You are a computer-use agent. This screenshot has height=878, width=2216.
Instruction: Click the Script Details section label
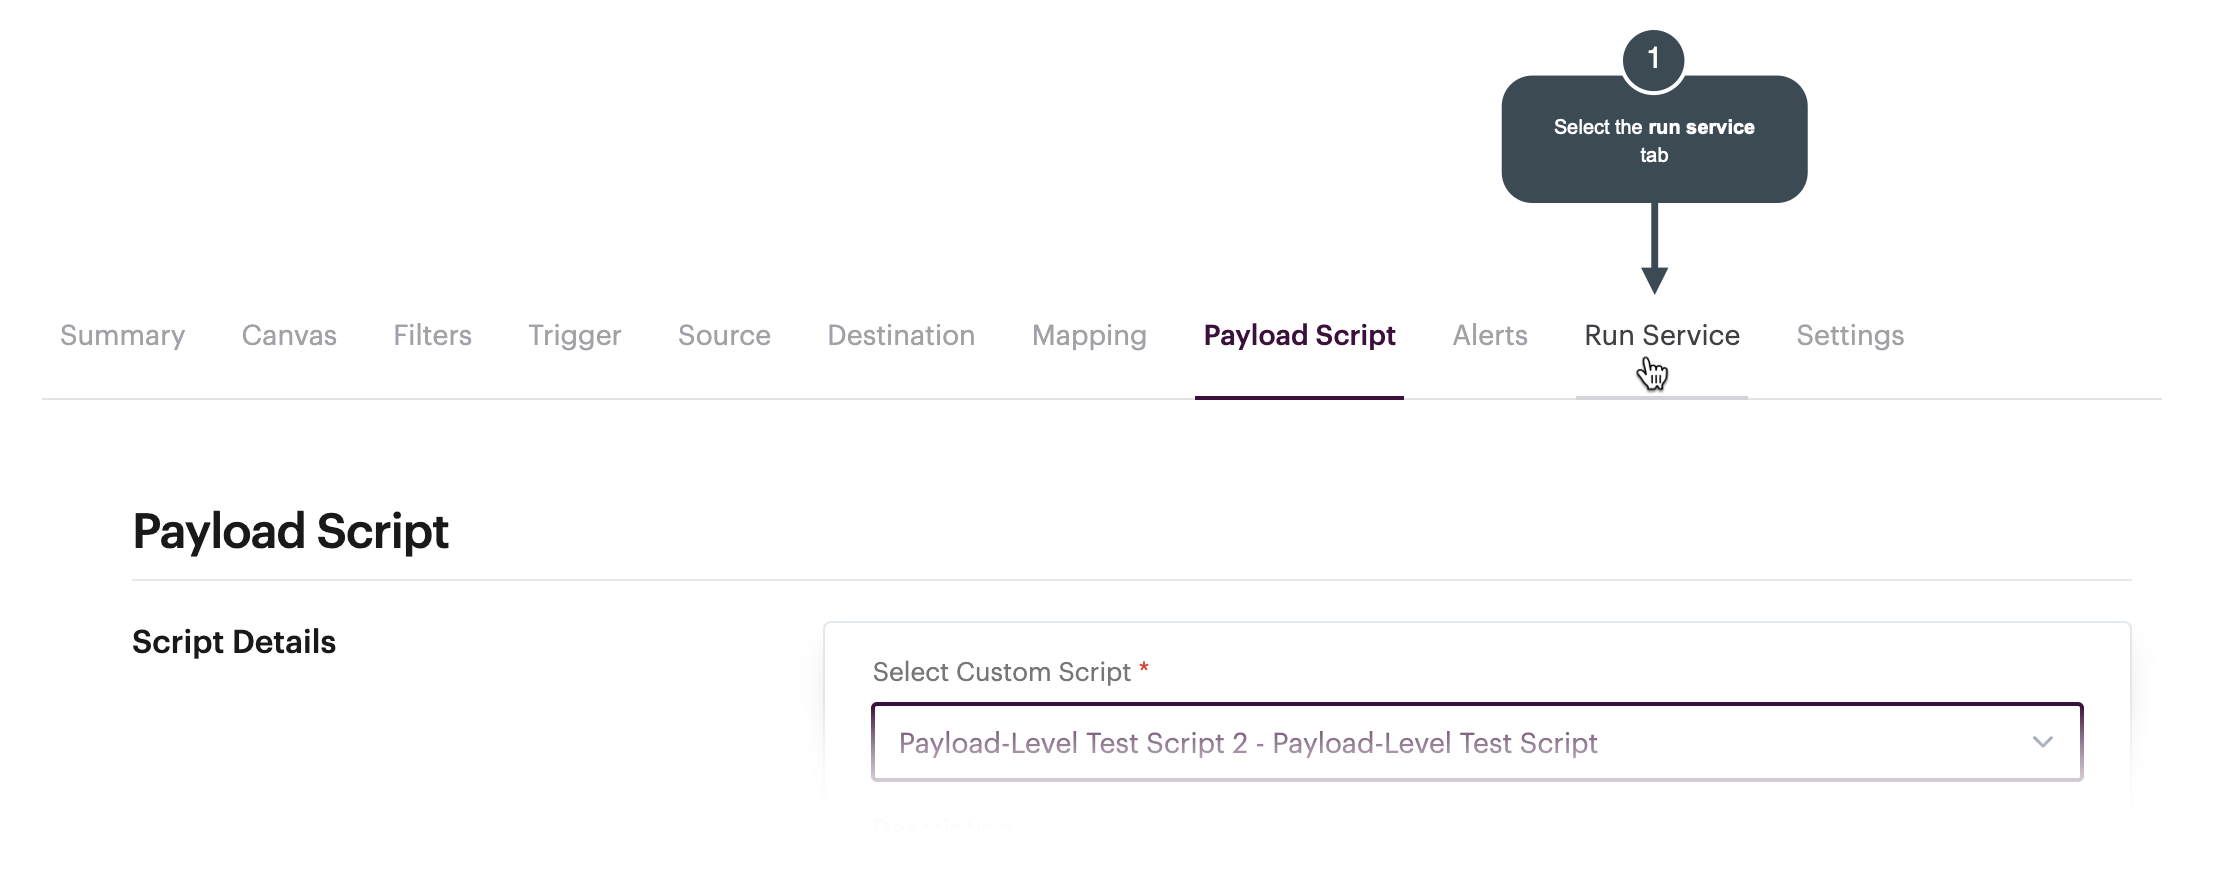click(234, 642)
